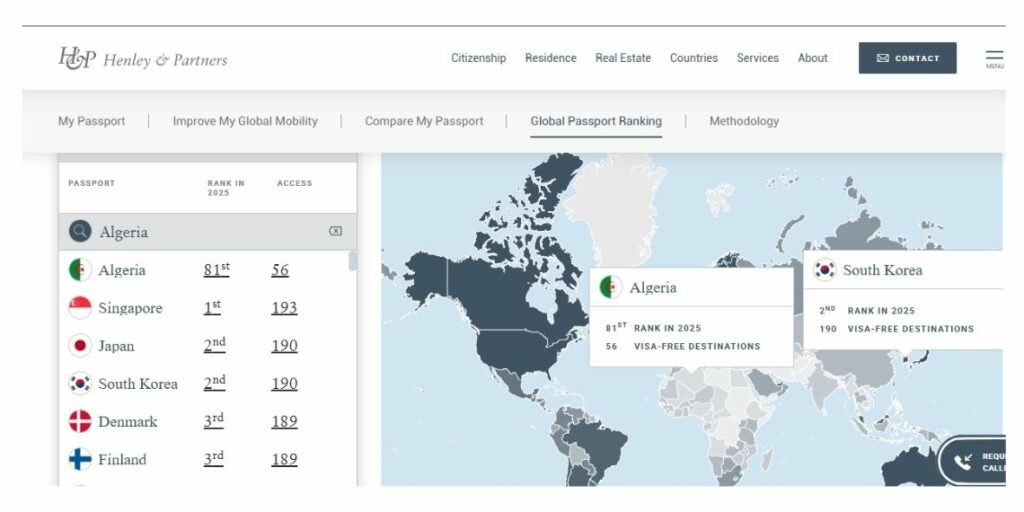The image size is (1024, 512).
Task: Click South Korea's 2nd rank in the list
Action: pyautogui.click(x=214, y=383)
